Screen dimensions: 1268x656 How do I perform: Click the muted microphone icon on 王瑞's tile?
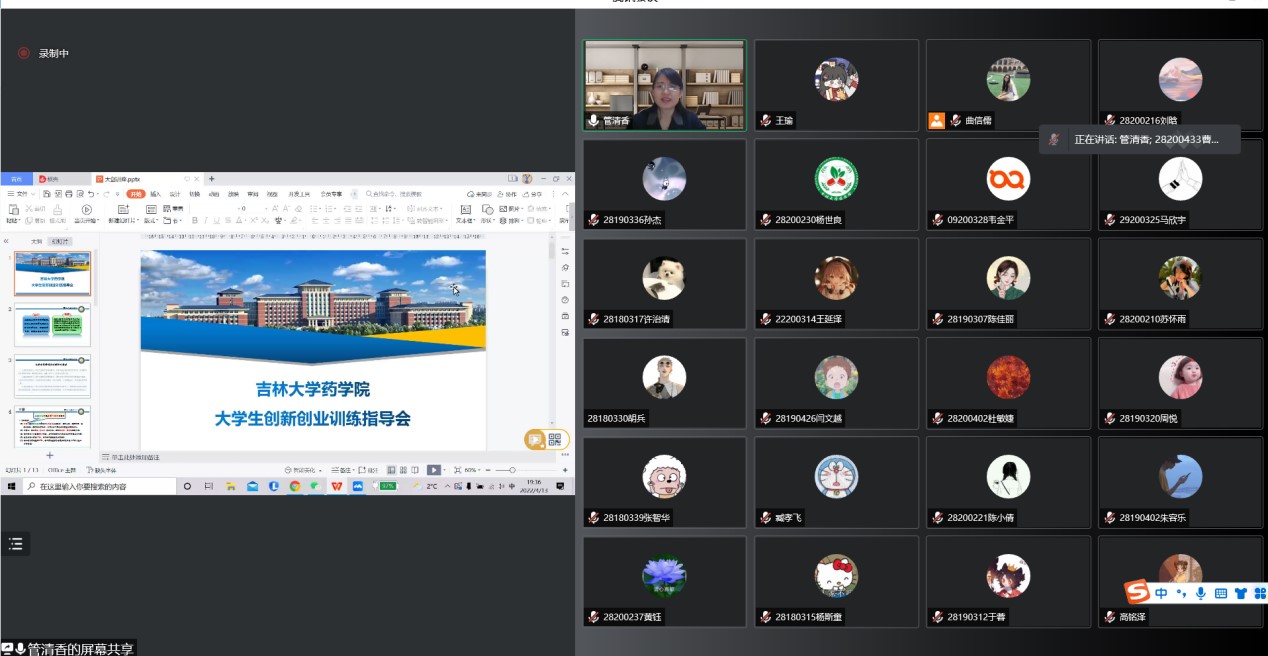pos(765,120)
